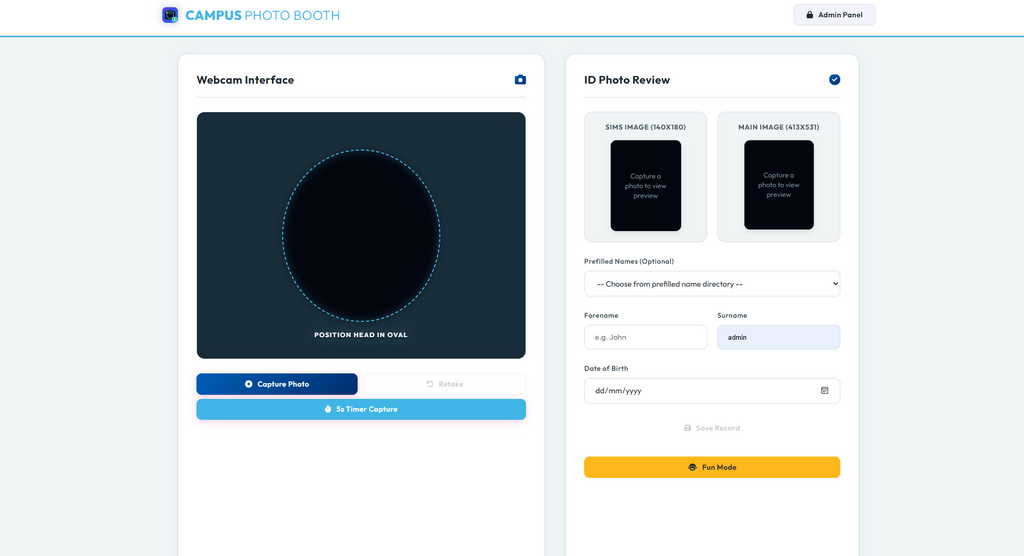
Task: Click the Forename input field
Action: [645, 337]
